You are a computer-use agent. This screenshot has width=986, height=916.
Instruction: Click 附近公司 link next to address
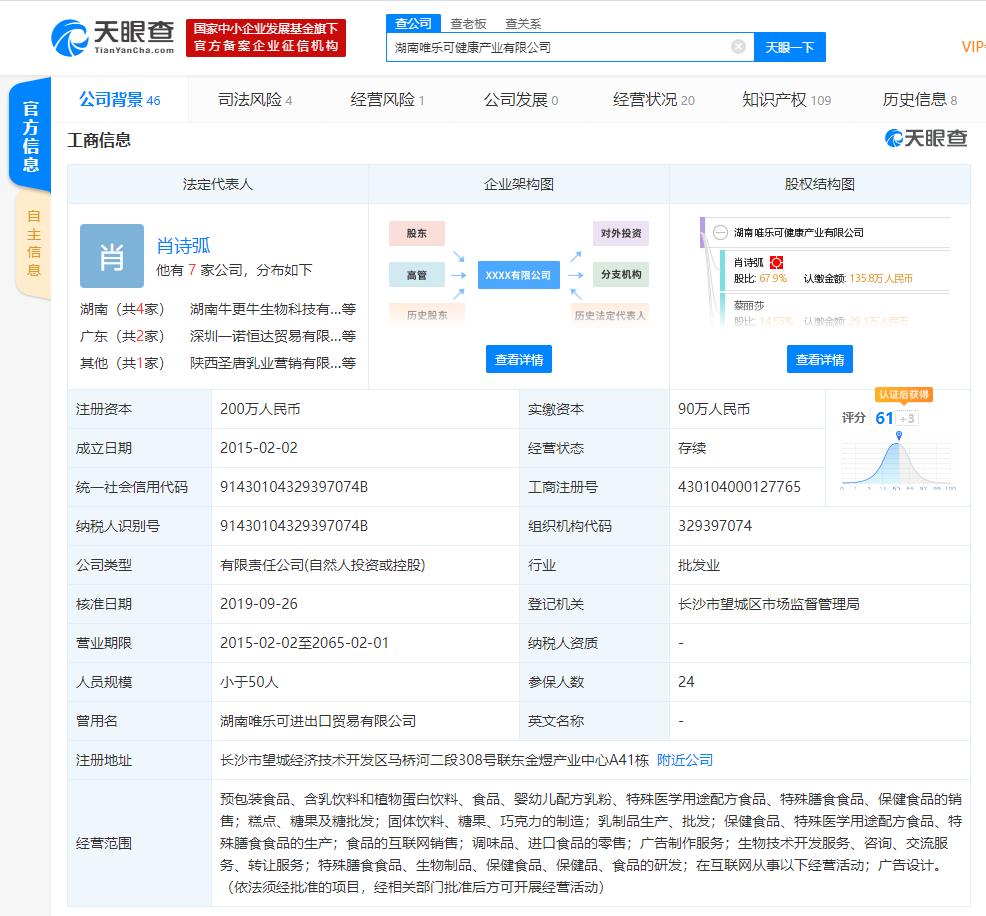point(685,759)
